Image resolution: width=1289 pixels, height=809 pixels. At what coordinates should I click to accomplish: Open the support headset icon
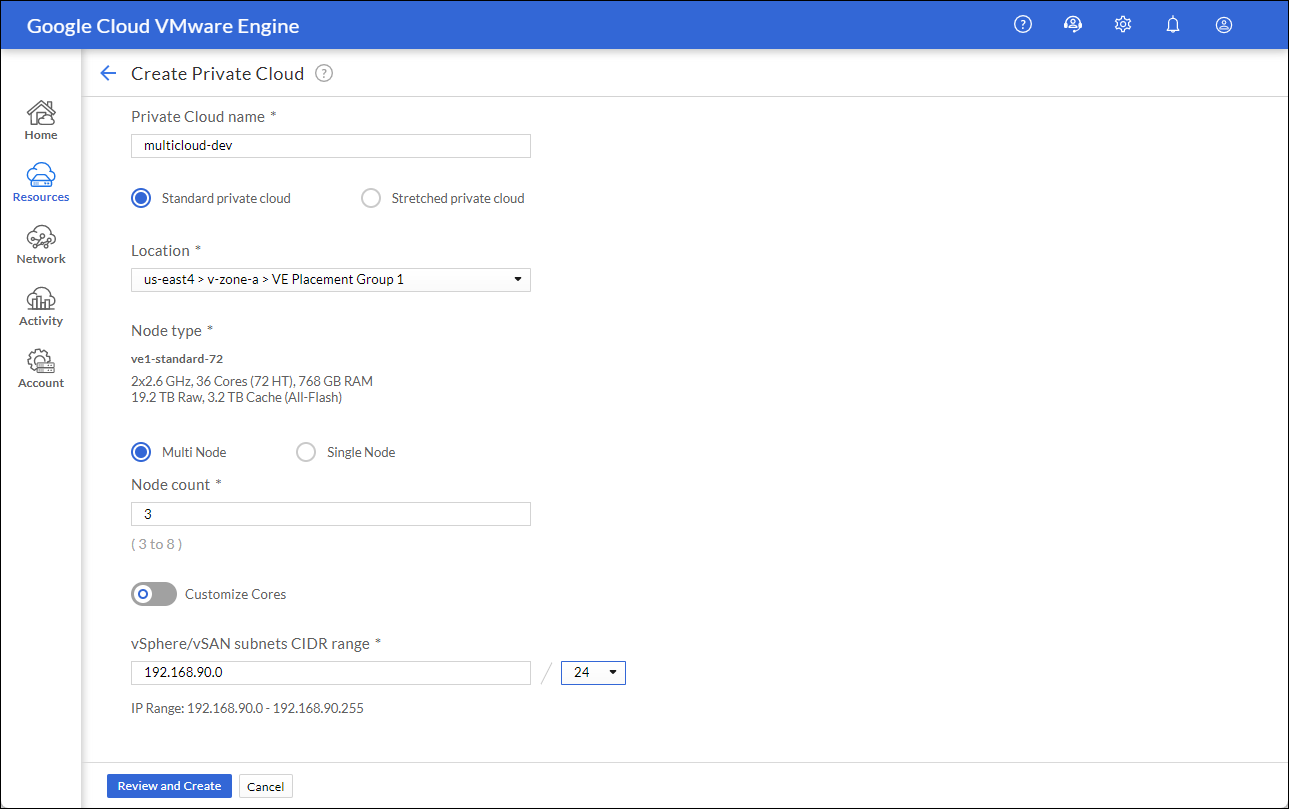click(1073, 25)
